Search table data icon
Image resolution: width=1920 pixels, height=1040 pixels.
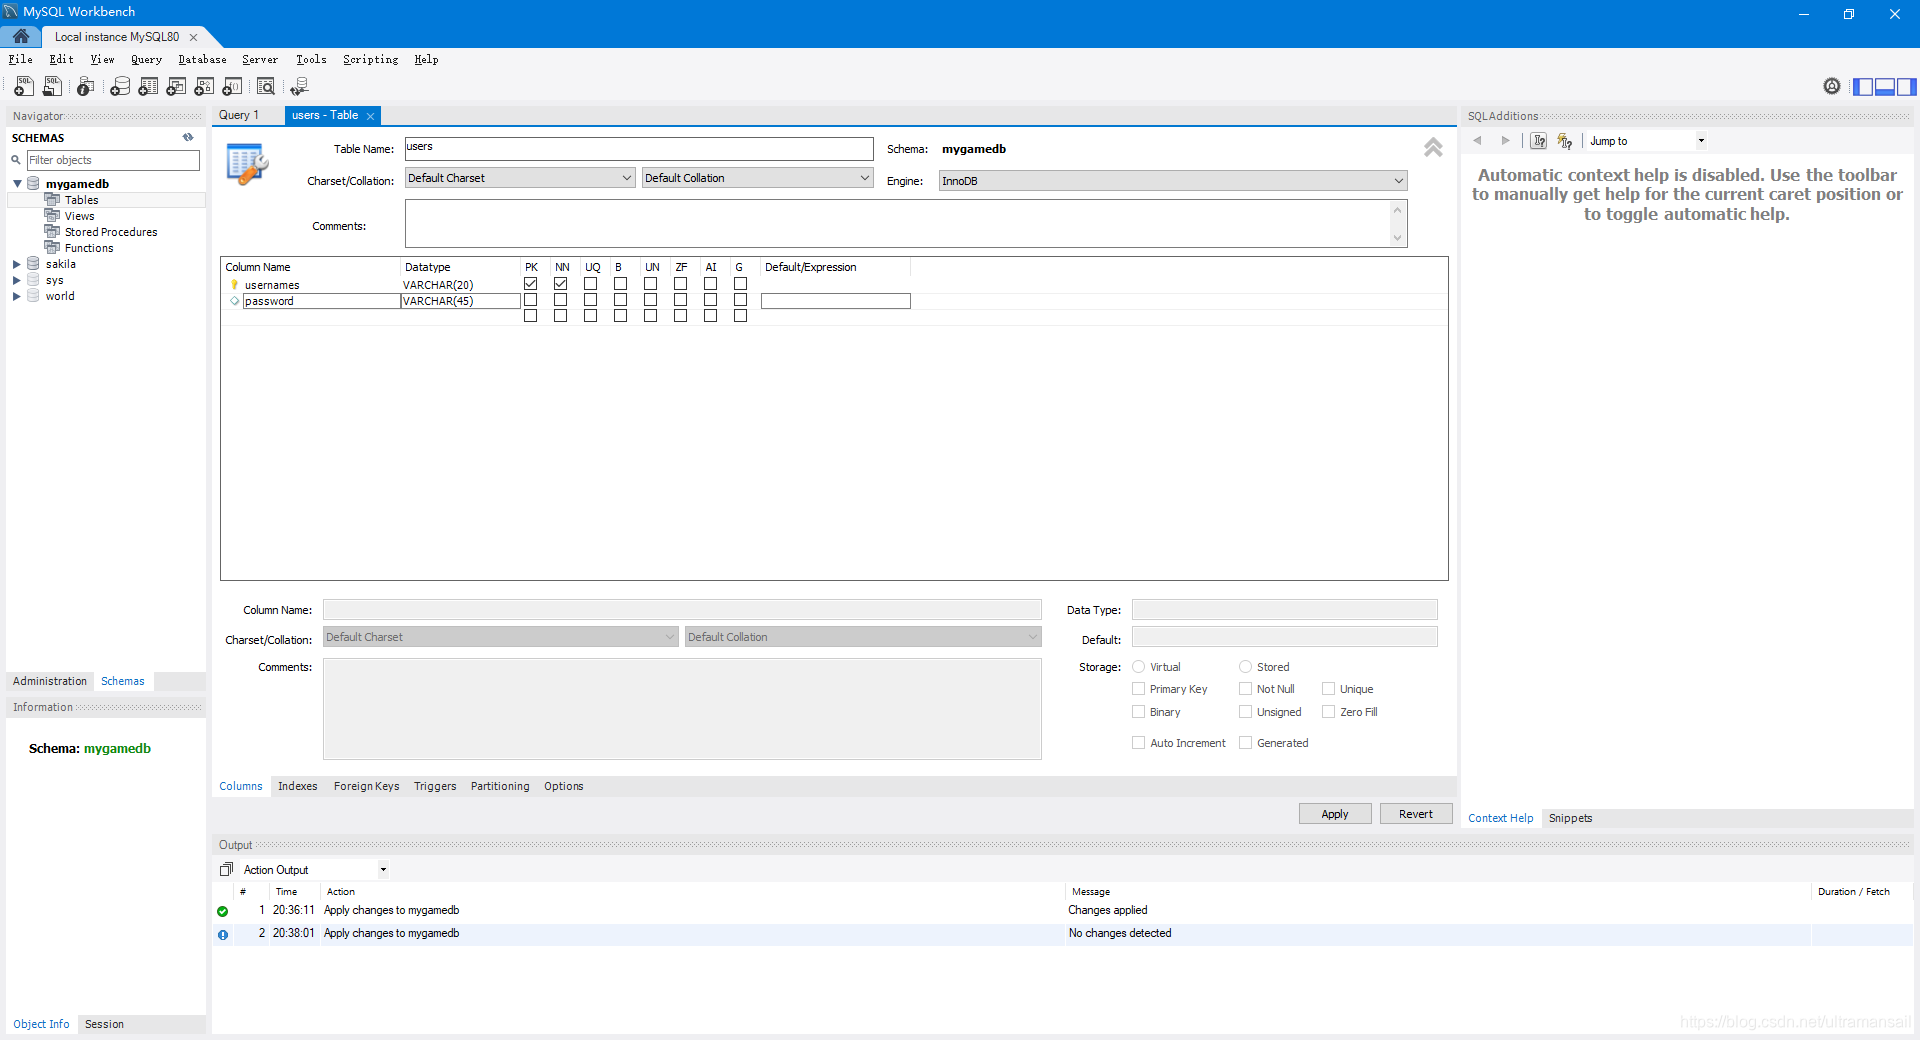[x=266, y=87]
